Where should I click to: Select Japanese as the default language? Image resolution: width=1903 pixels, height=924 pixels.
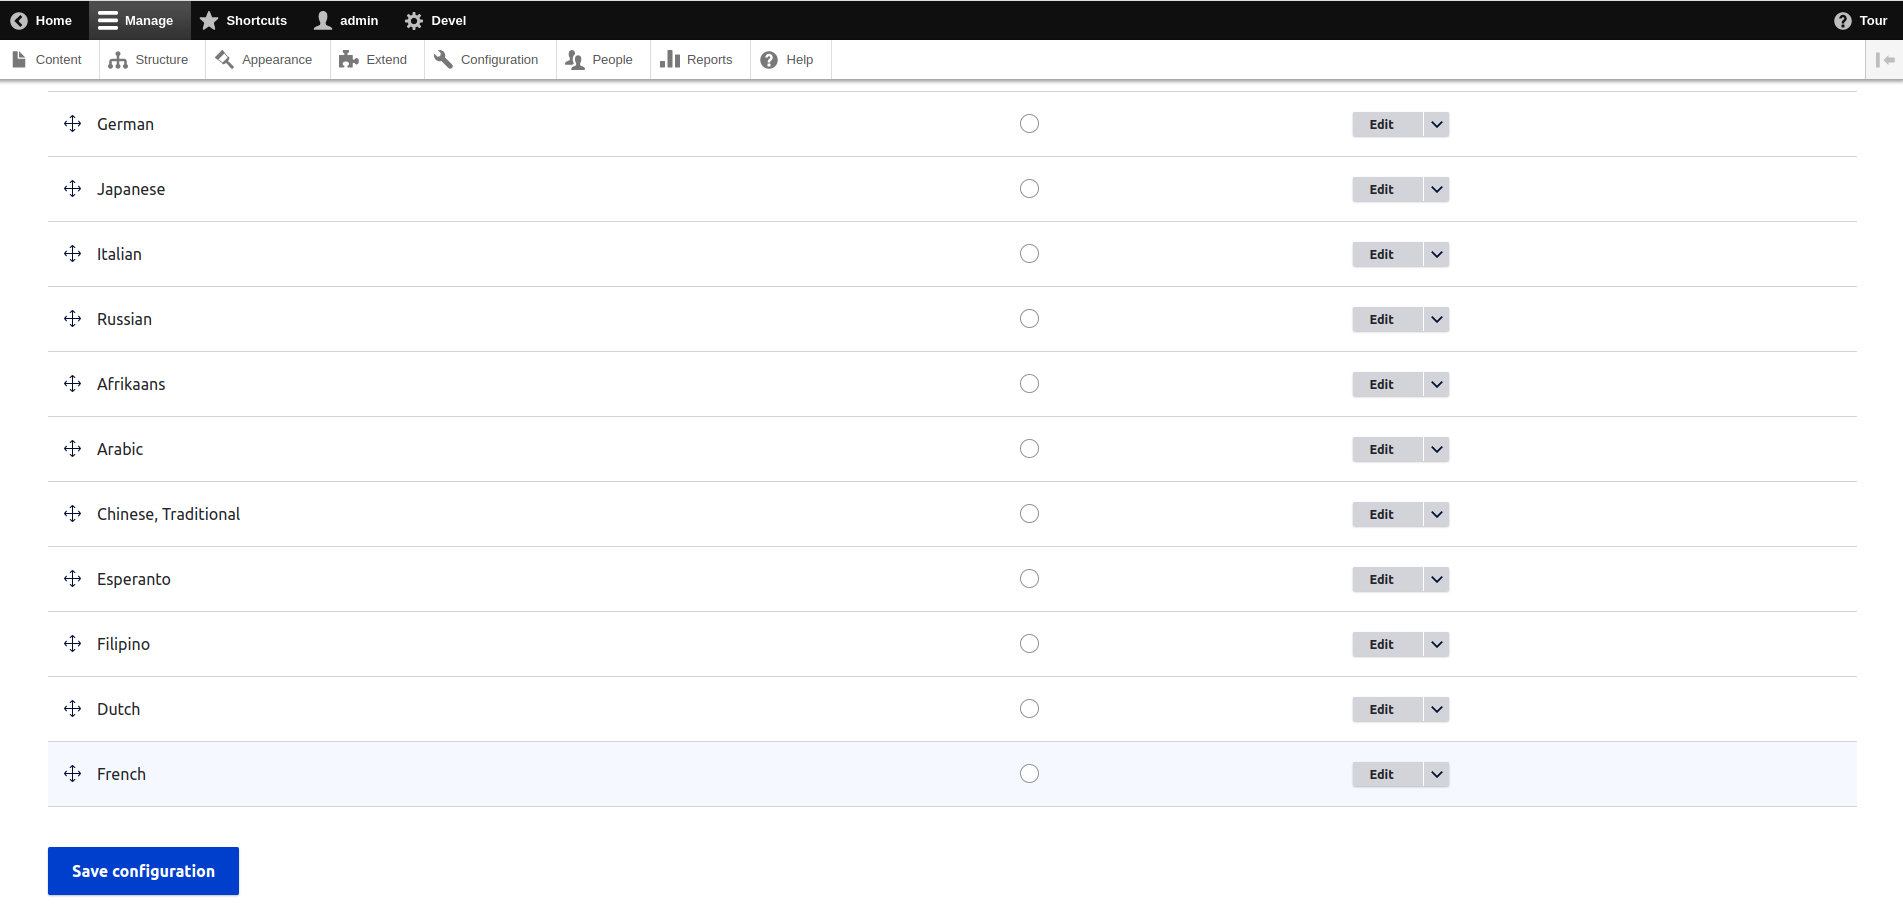[x=1029, y=188]
